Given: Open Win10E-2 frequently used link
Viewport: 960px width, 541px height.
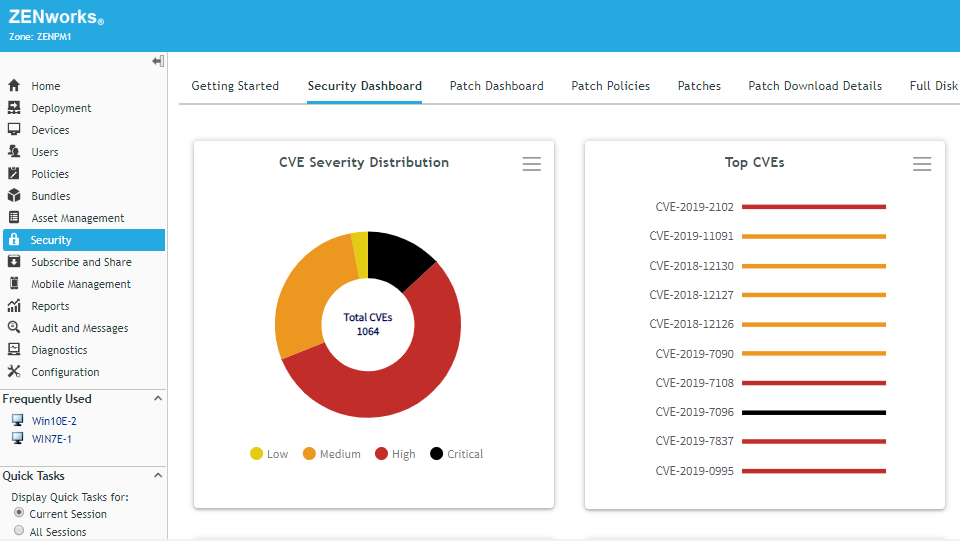Looking at the screenshot, I should point(54,421).
